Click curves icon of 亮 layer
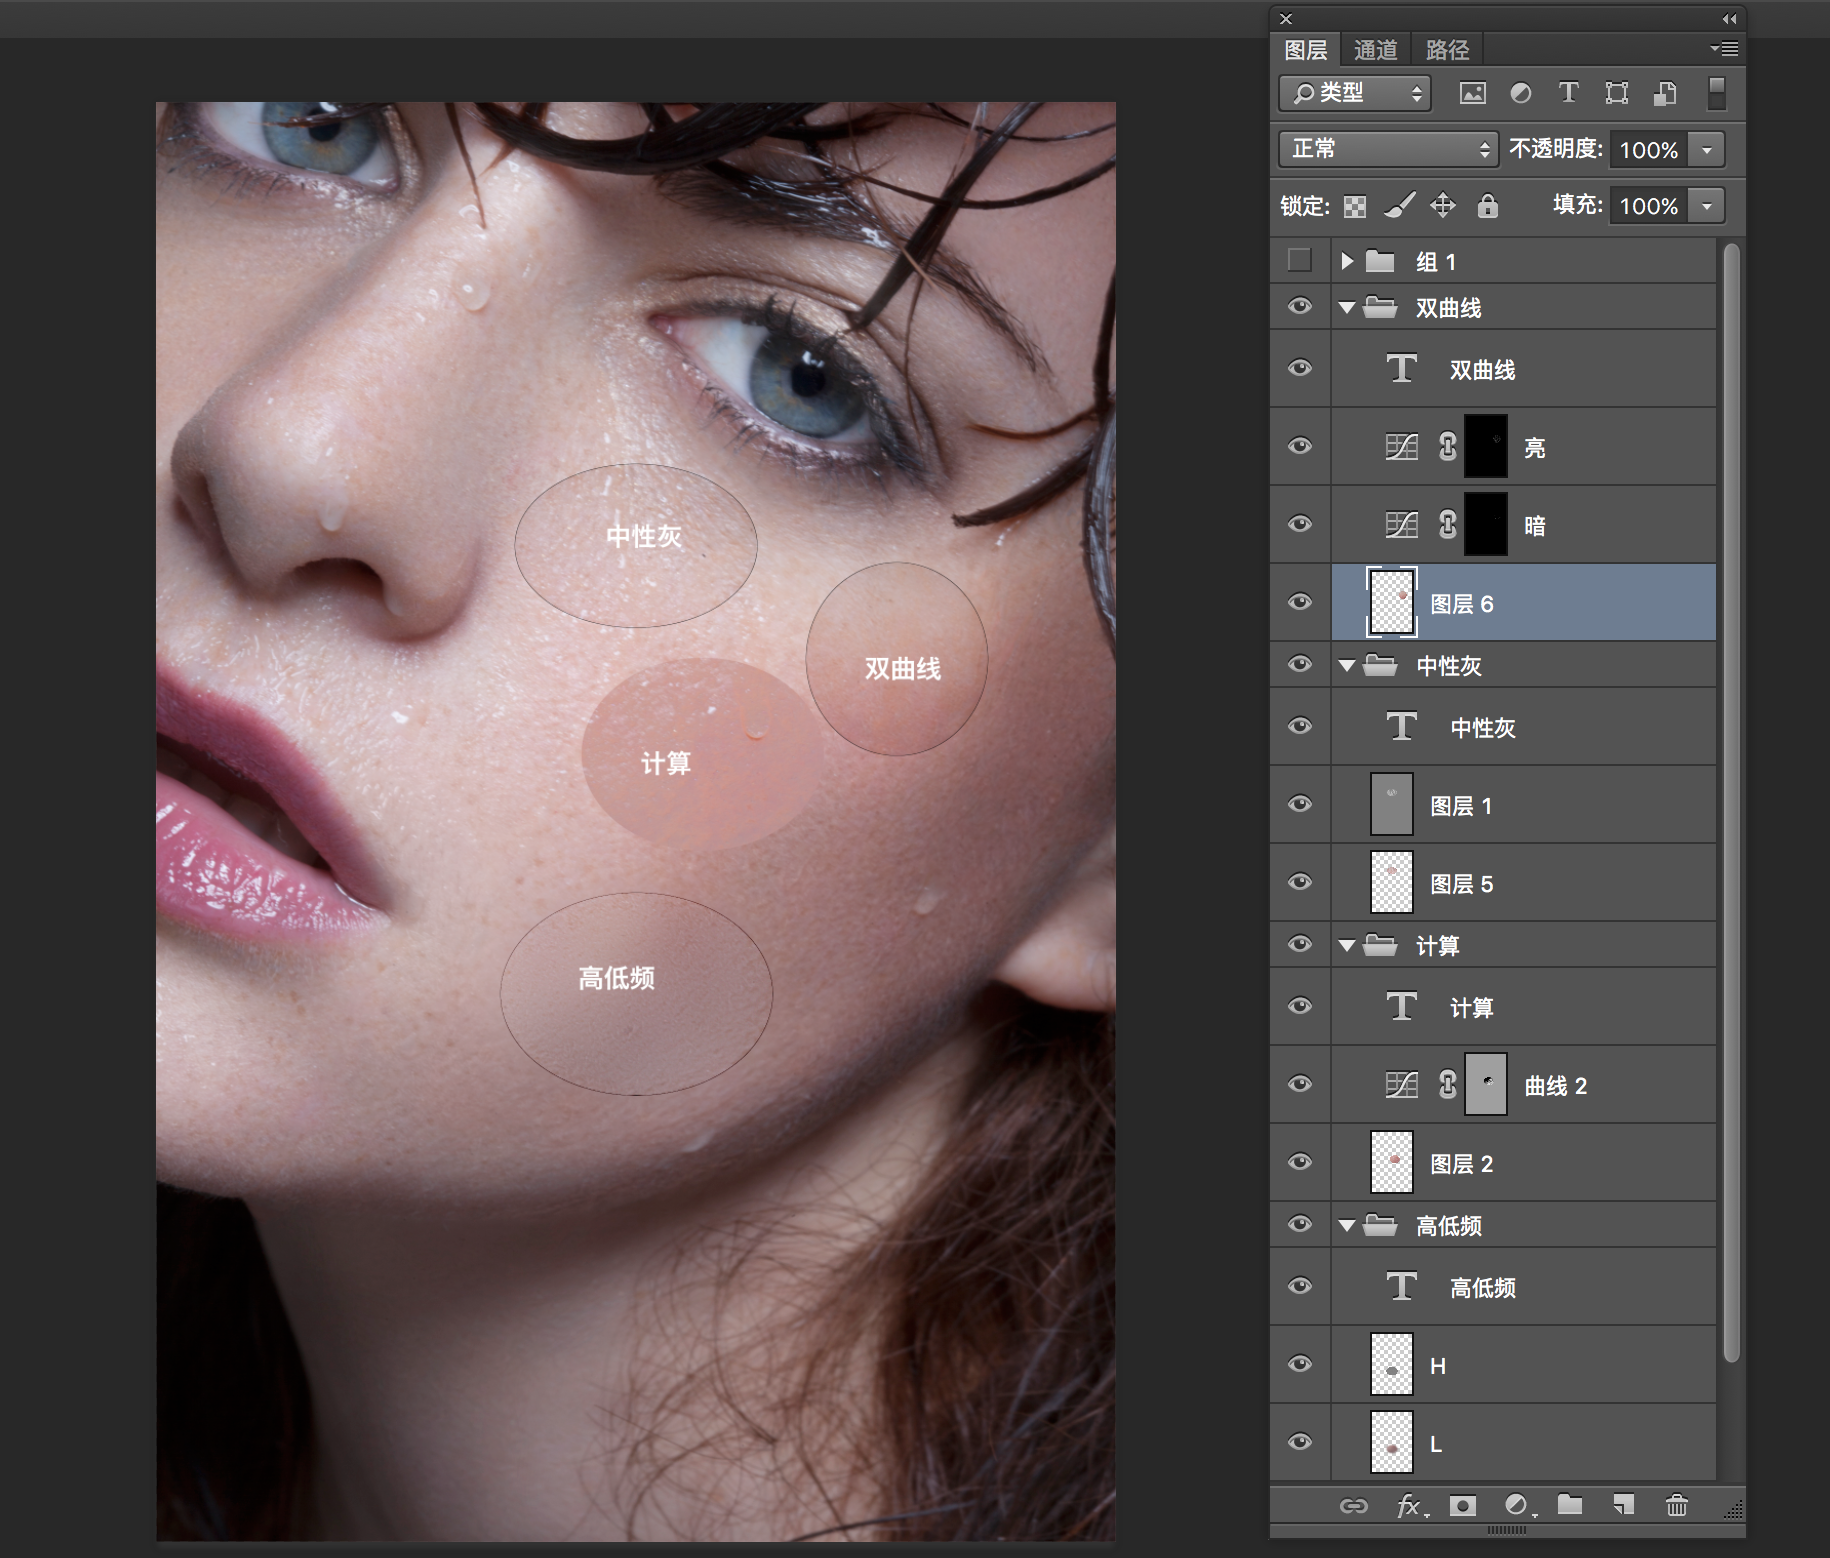 pos(1402,446)
